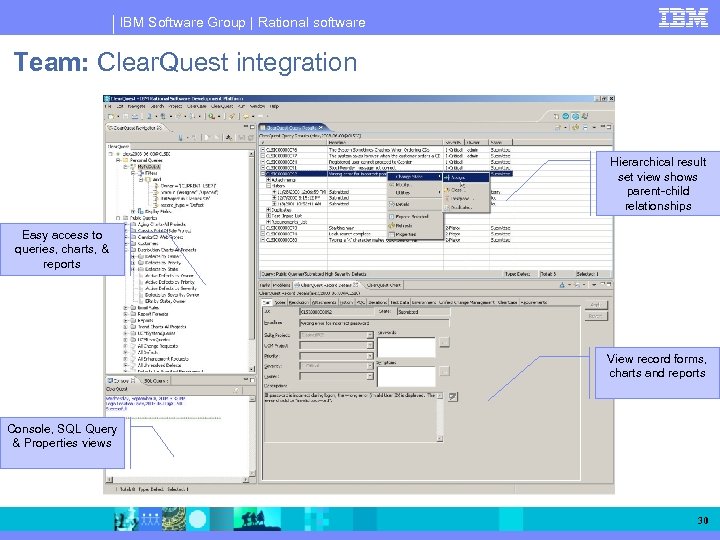Open the Unified Change Management form tab
720x540 pixels.
(466, 303)
